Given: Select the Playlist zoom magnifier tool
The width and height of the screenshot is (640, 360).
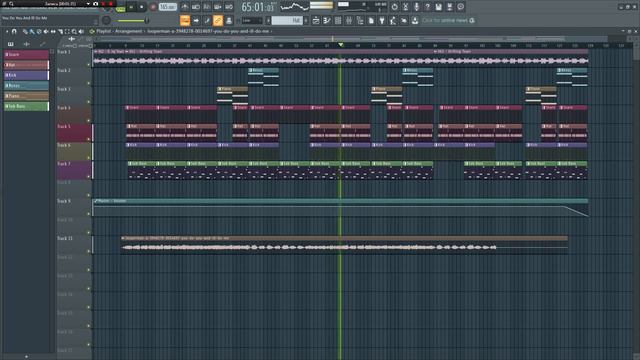Looking at the screenshot, I should (74, 31).
